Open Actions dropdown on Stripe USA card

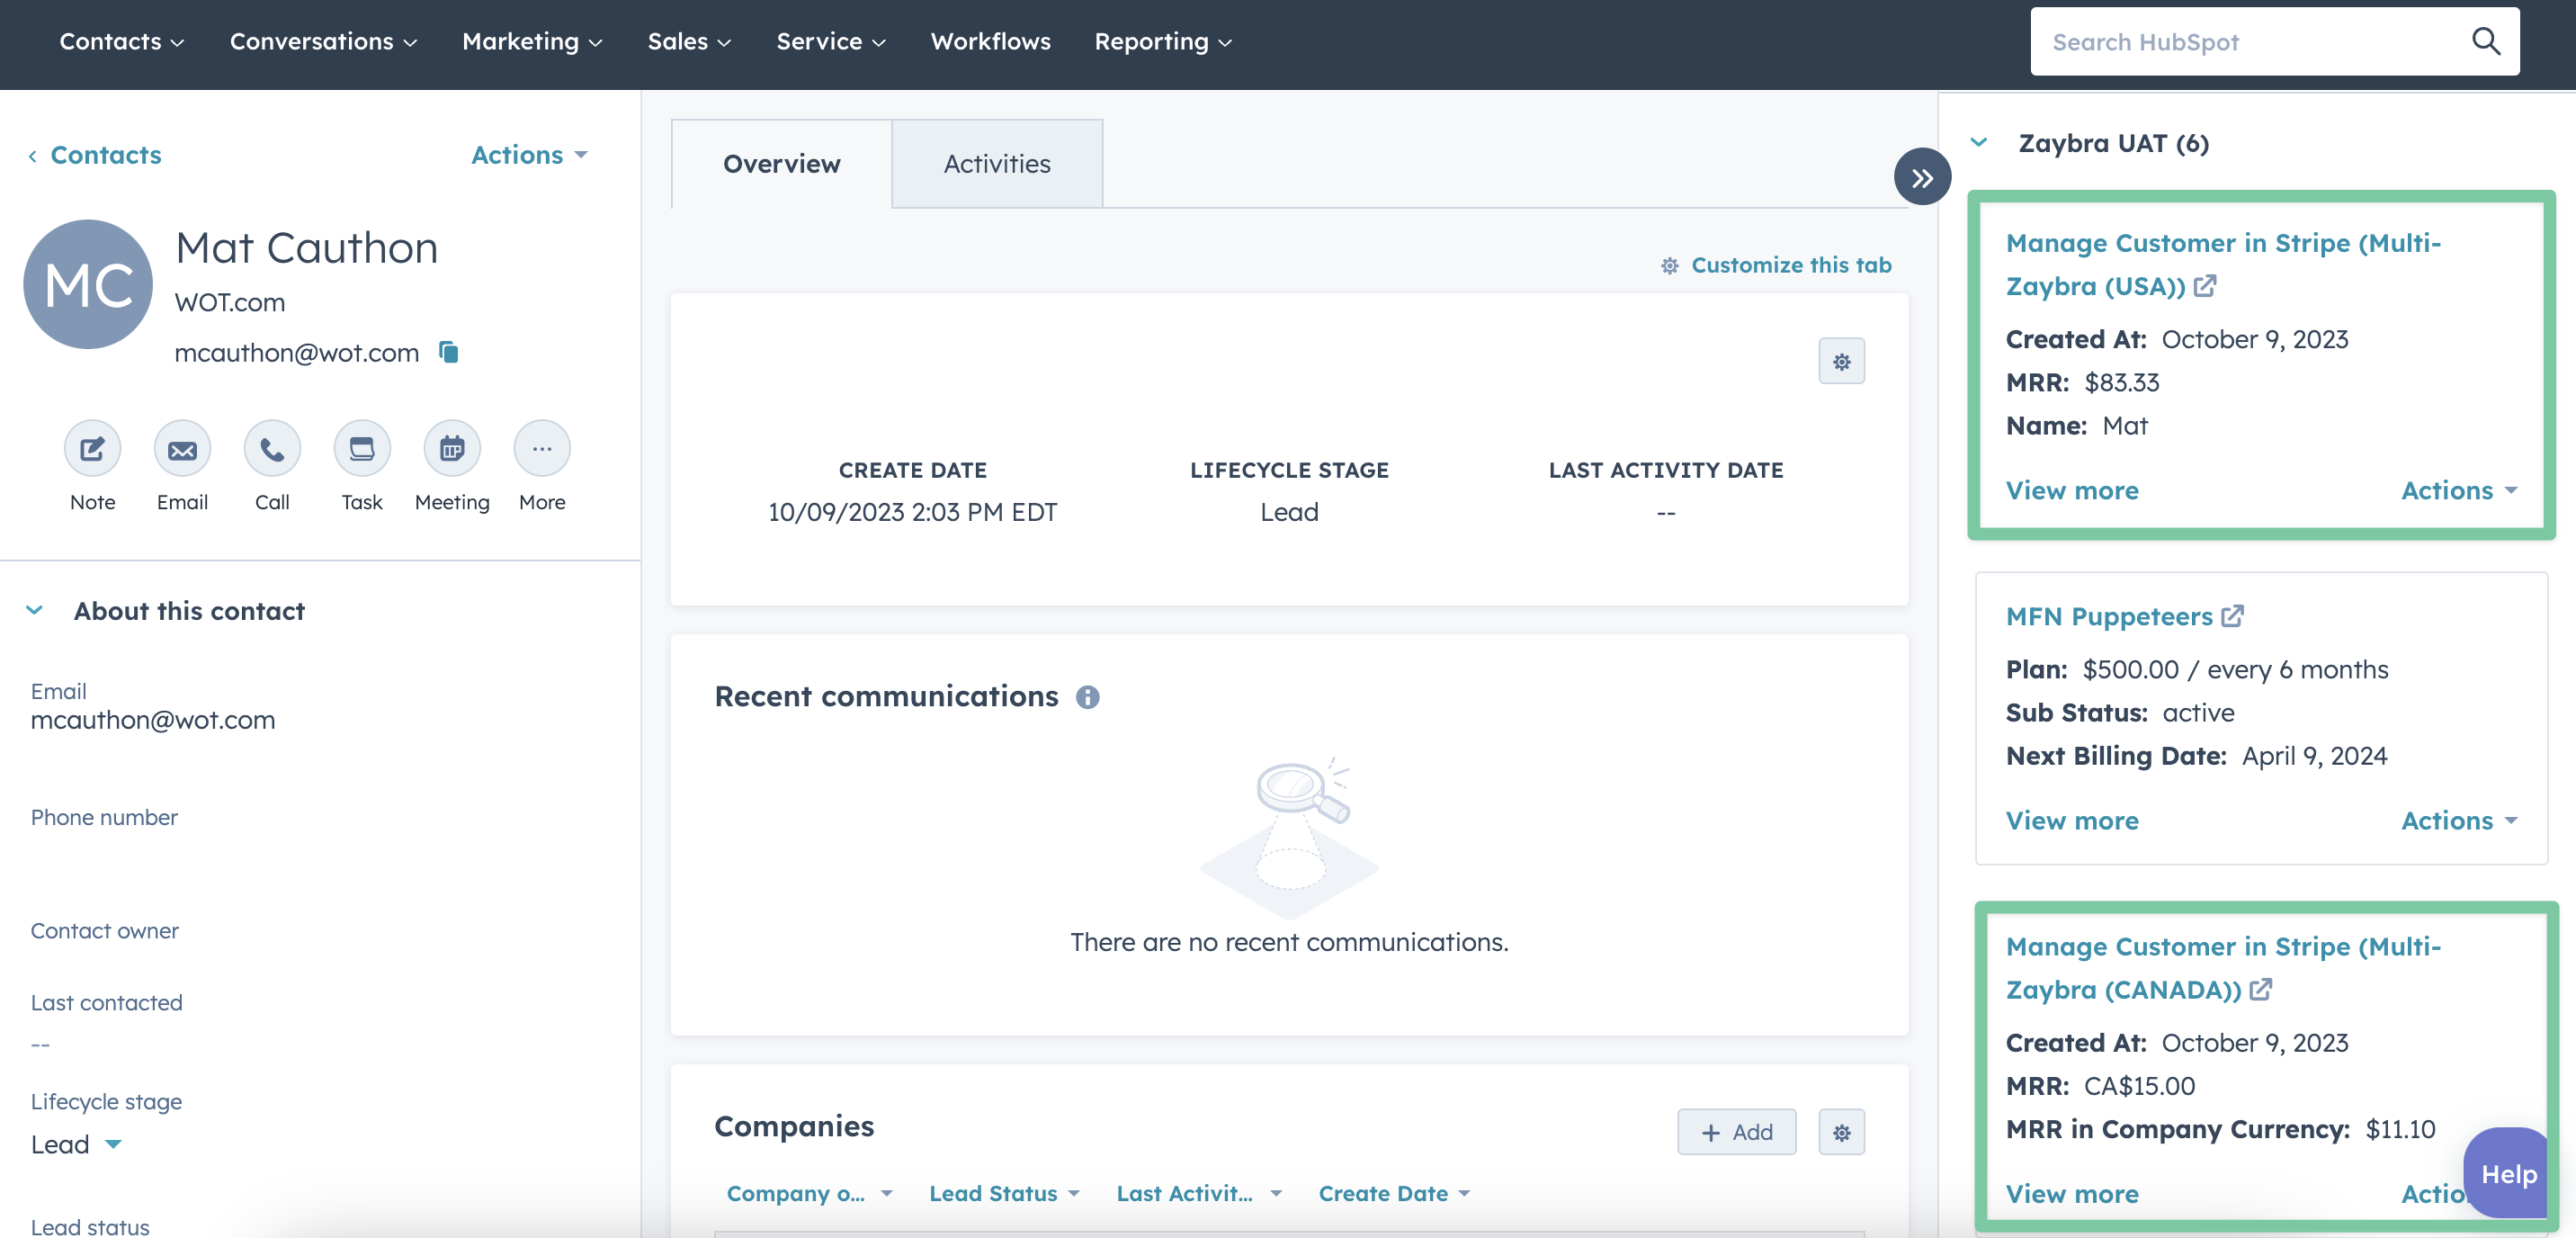(2459, 491)
